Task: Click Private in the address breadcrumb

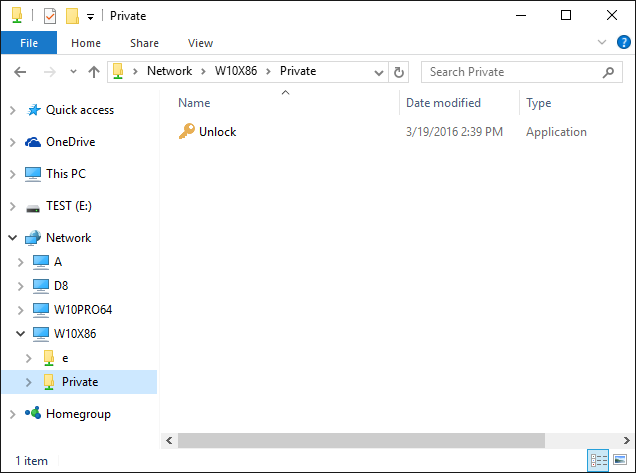Action: [x=298, y=71]
